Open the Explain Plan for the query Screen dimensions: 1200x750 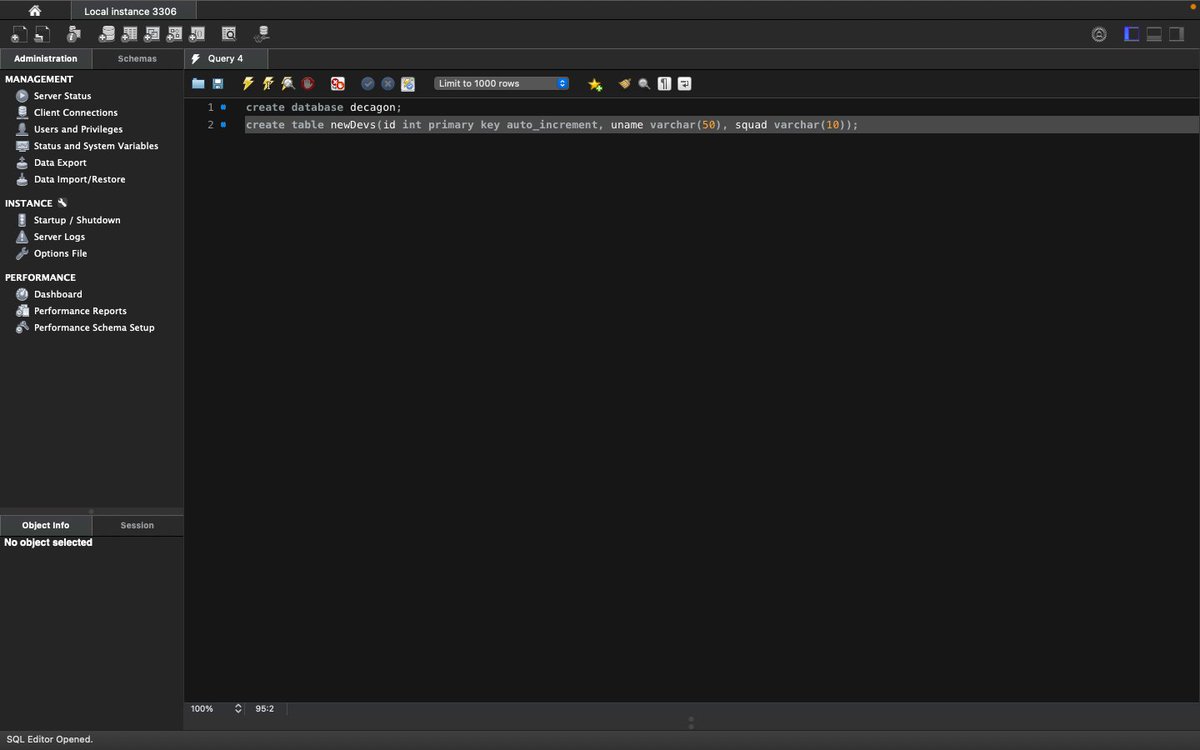click(x=288, y=83)
